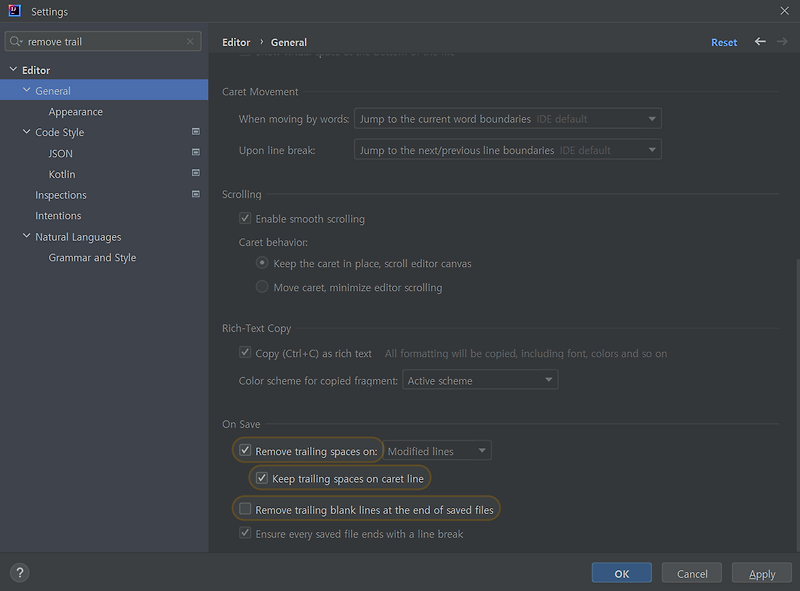The width and height of the screenshot is (800, 591).
Task: Click the forward navigation arrow
Action: pyautogui.click(x=782, y=41)
